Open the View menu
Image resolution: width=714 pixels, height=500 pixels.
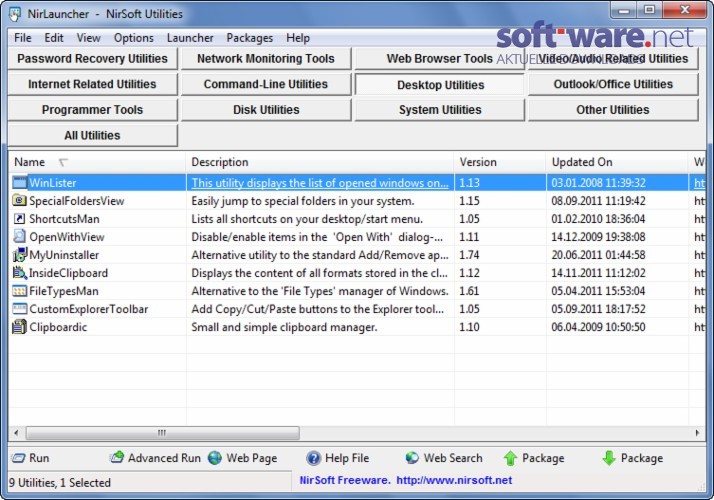pyautogui.click(x=88, y=38)
